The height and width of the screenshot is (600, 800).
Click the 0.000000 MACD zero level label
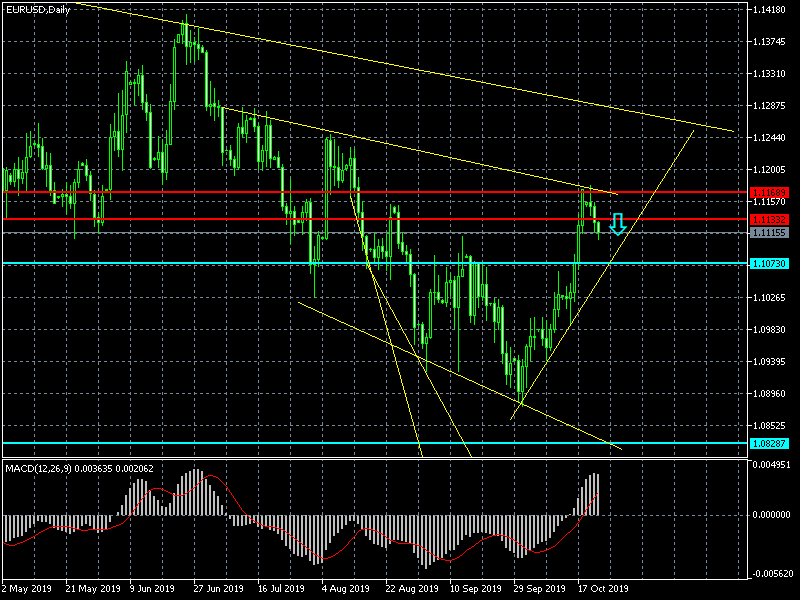tap(771, 515)
